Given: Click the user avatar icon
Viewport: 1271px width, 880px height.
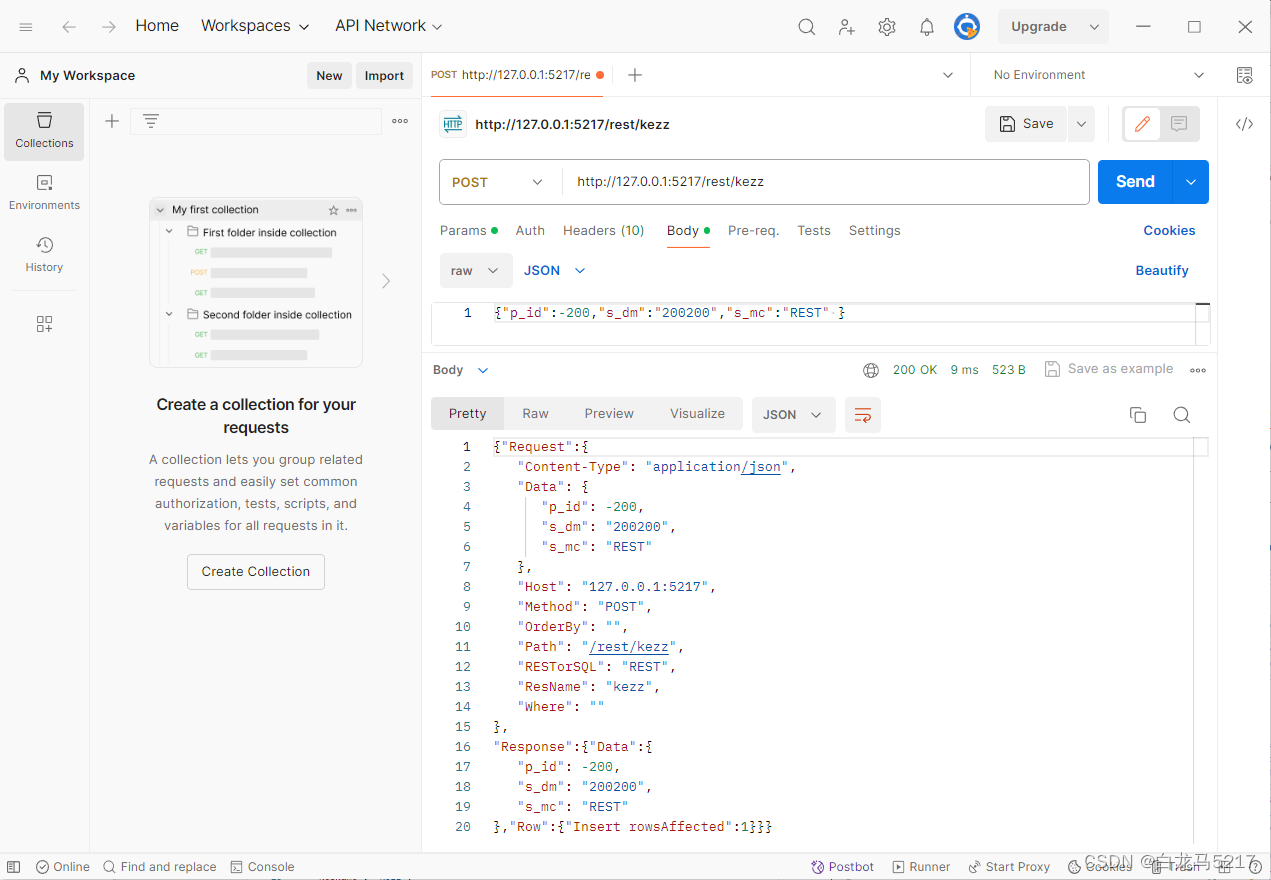Looking at the screenshot, I should tap(966, 27).
